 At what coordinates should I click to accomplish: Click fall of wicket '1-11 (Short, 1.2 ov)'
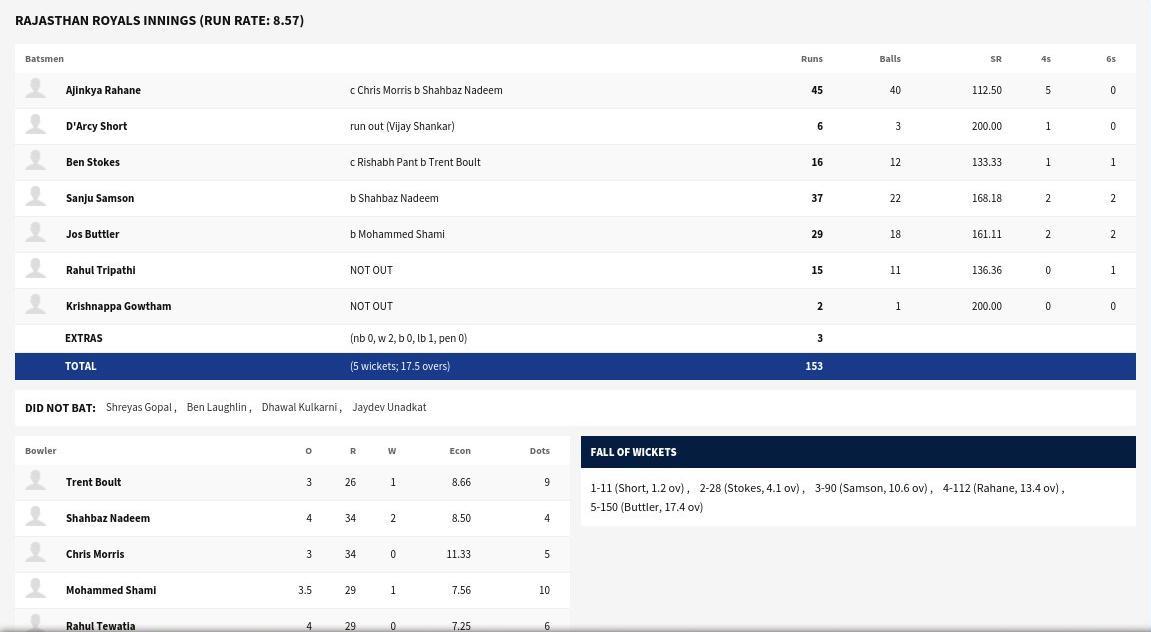[637, 488]
